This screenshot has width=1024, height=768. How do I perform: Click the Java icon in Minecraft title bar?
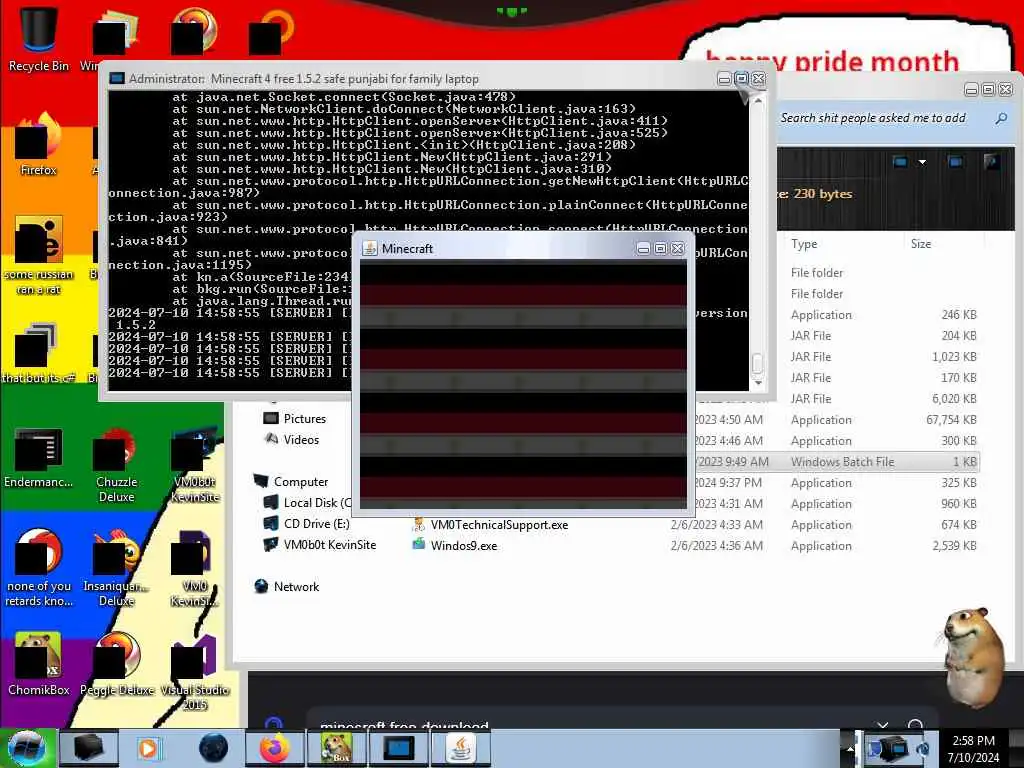[x=370, y=248]
